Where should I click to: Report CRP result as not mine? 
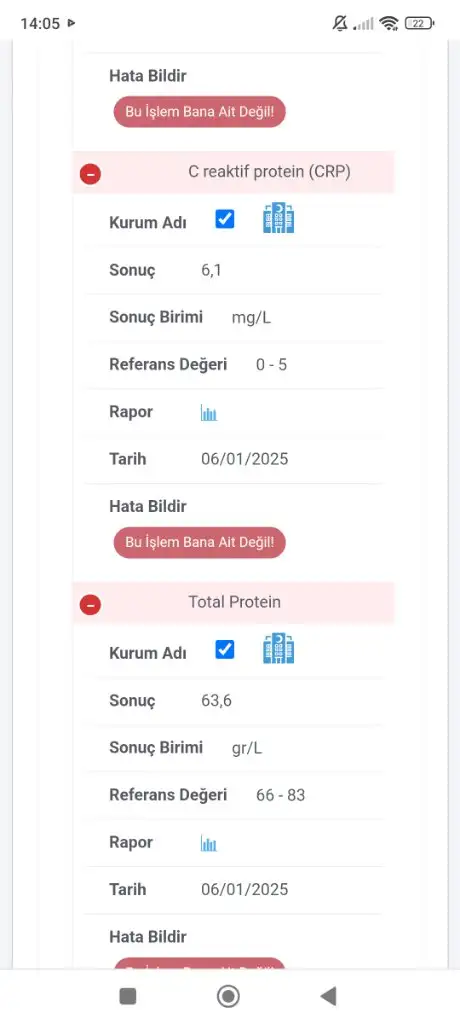pos(199,542)
